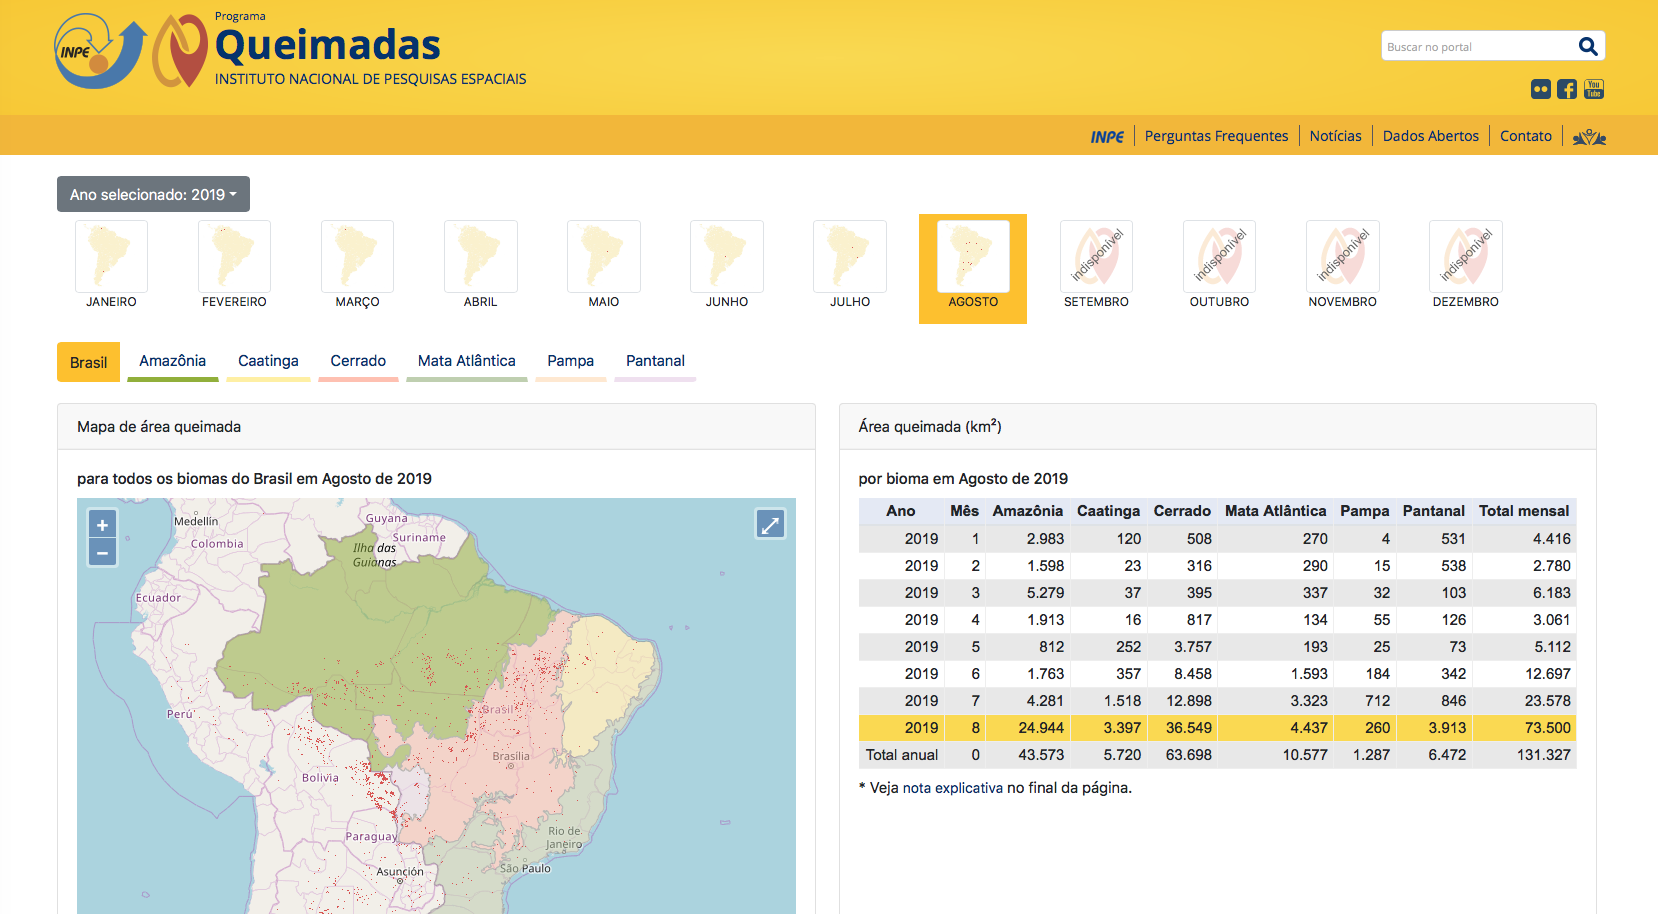Select the unavailable SETEMBRO month thumbnail

click(1096, 257)
